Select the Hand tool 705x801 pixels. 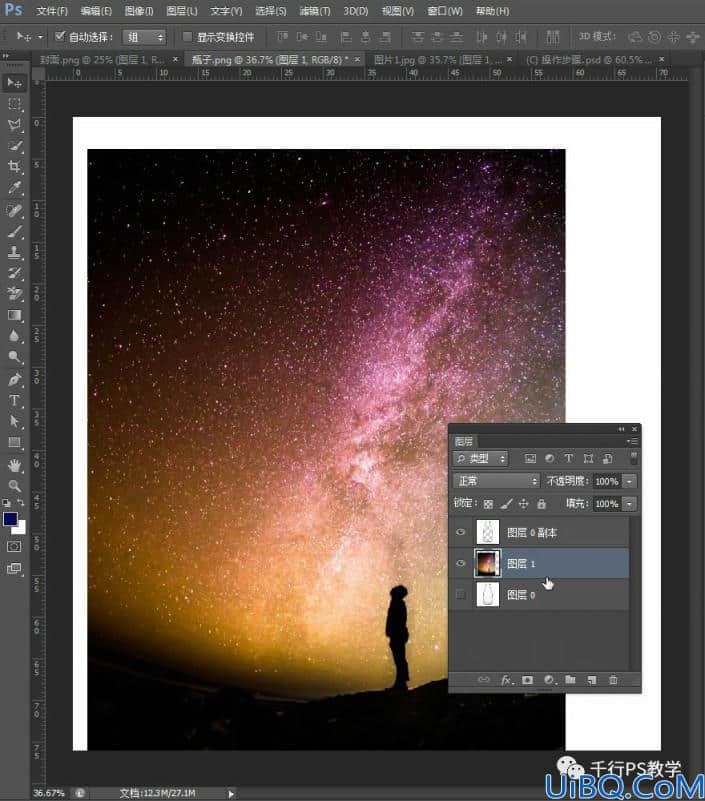tap(14, 465)
